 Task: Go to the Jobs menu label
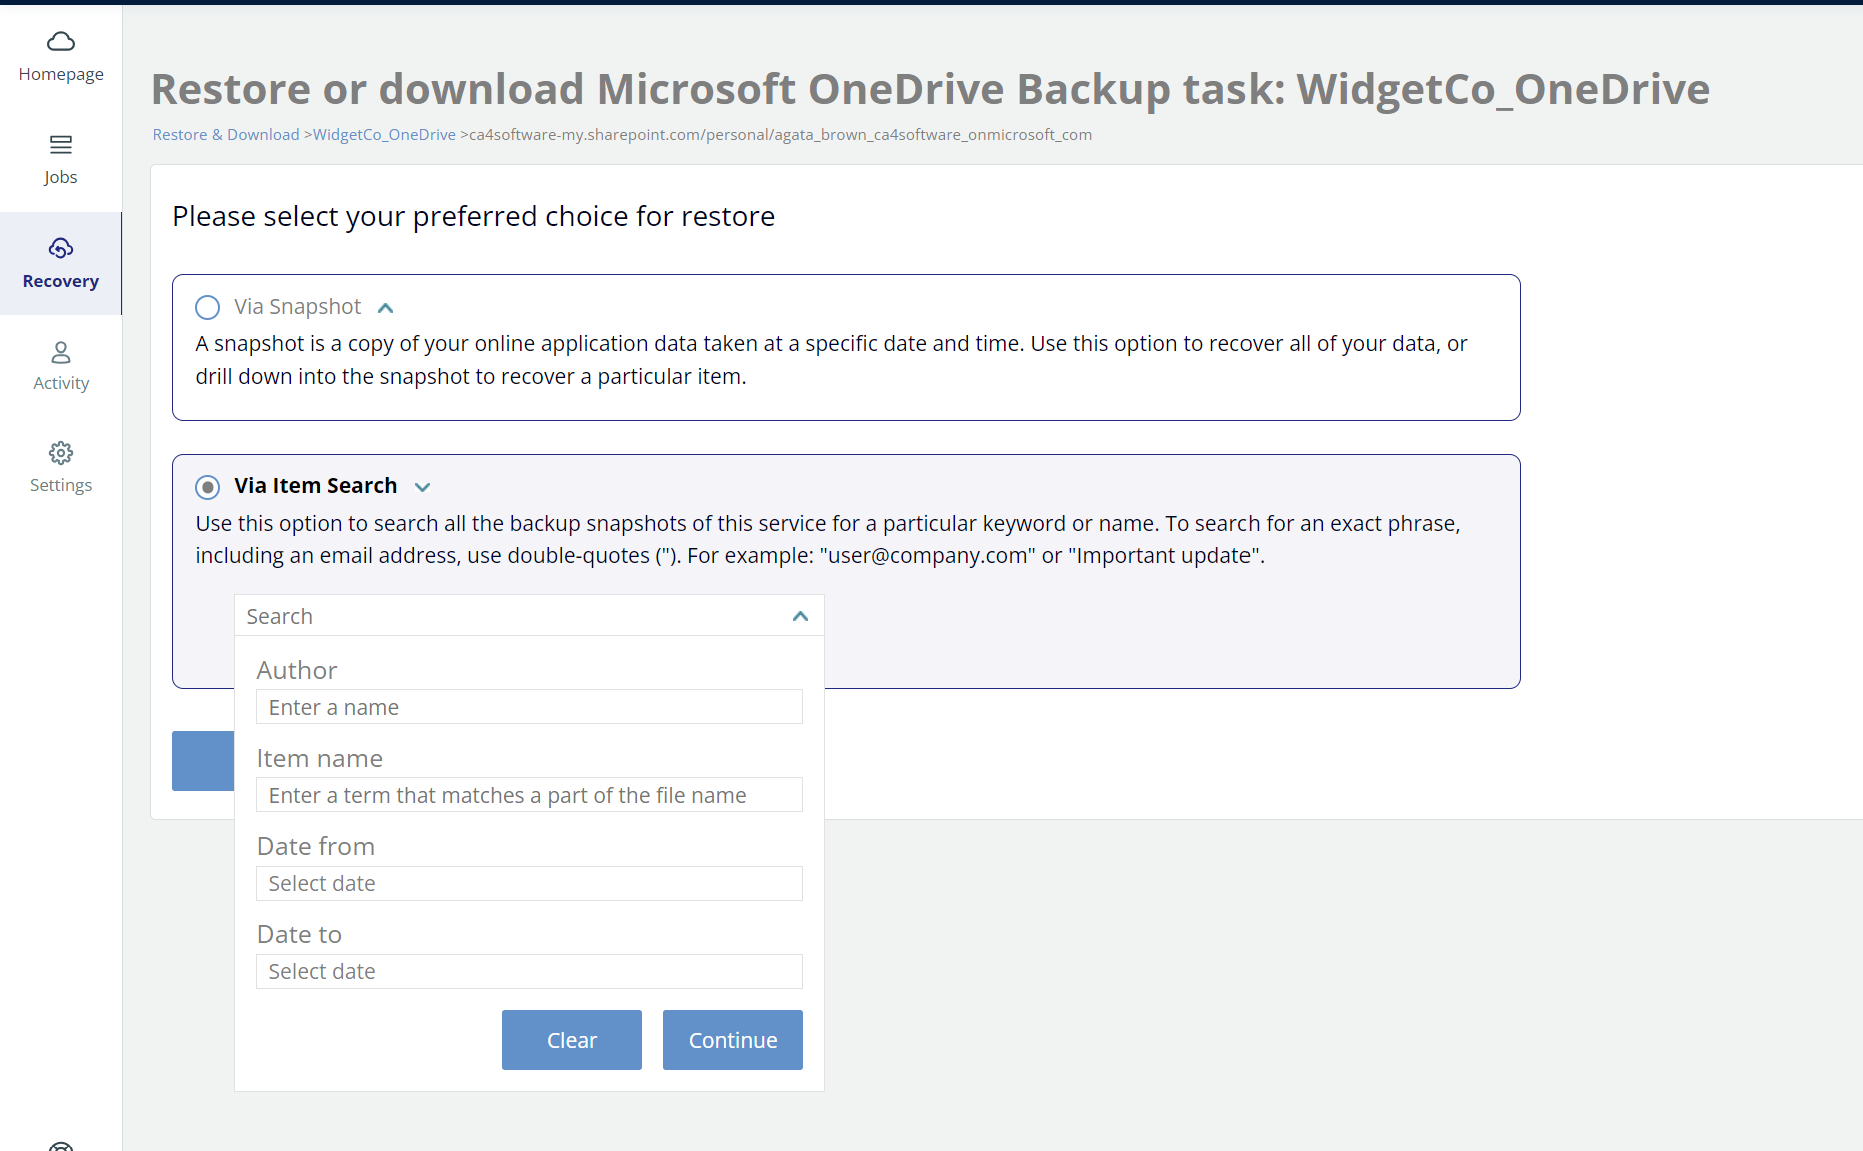pyautogui.click(x=61, y=177)
